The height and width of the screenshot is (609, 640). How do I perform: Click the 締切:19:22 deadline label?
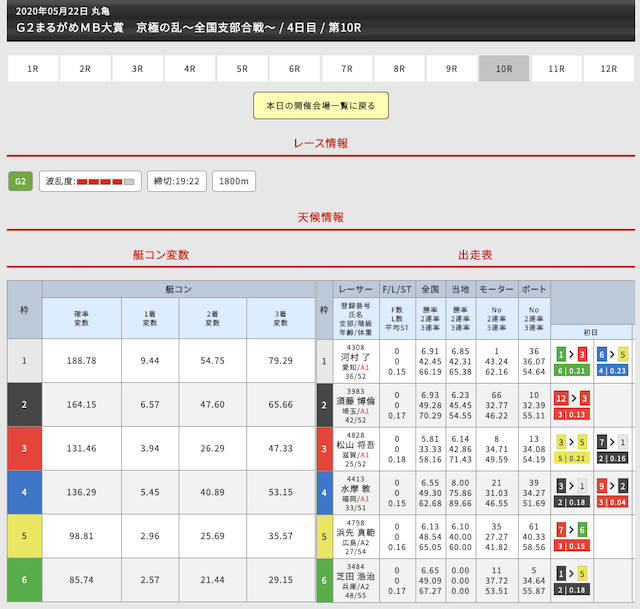tap(177, 181)
